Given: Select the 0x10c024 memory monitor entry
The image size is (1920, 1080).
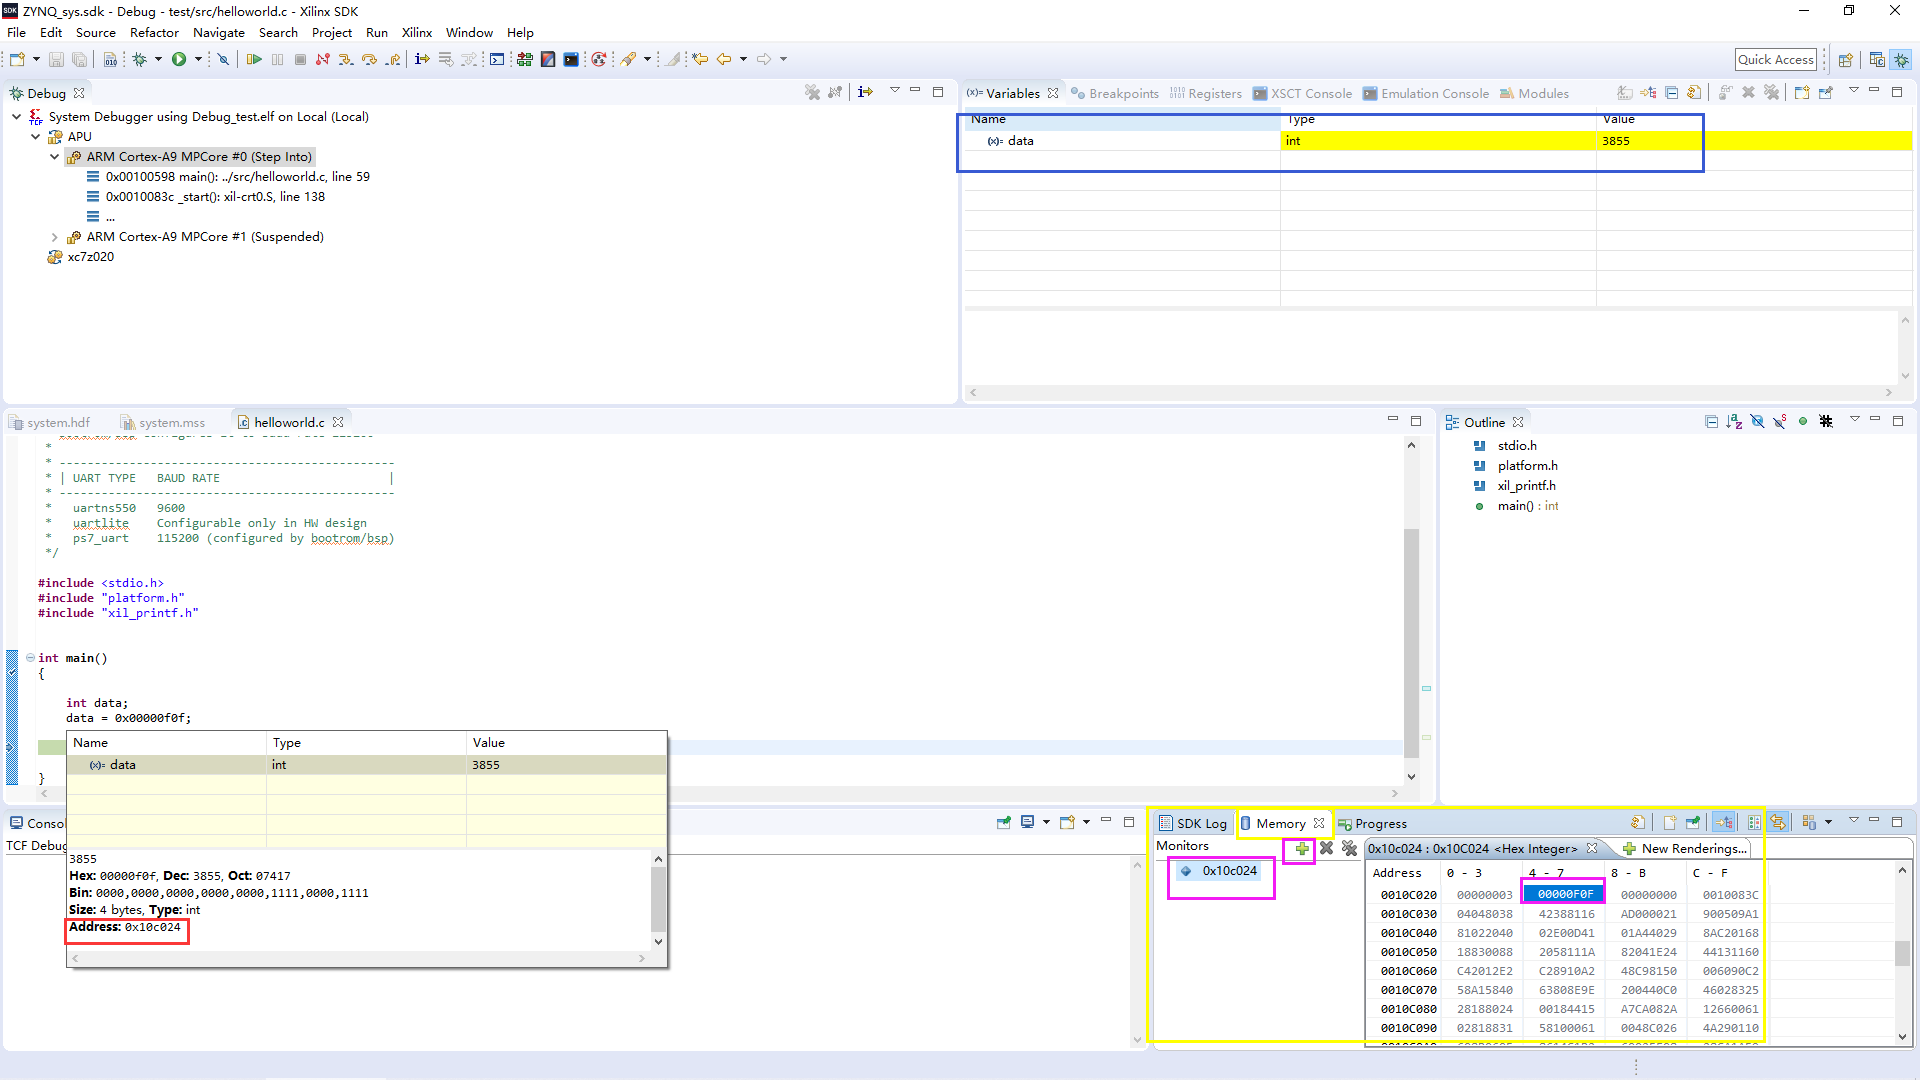Looking at the screenshot, I should 1229,871.
